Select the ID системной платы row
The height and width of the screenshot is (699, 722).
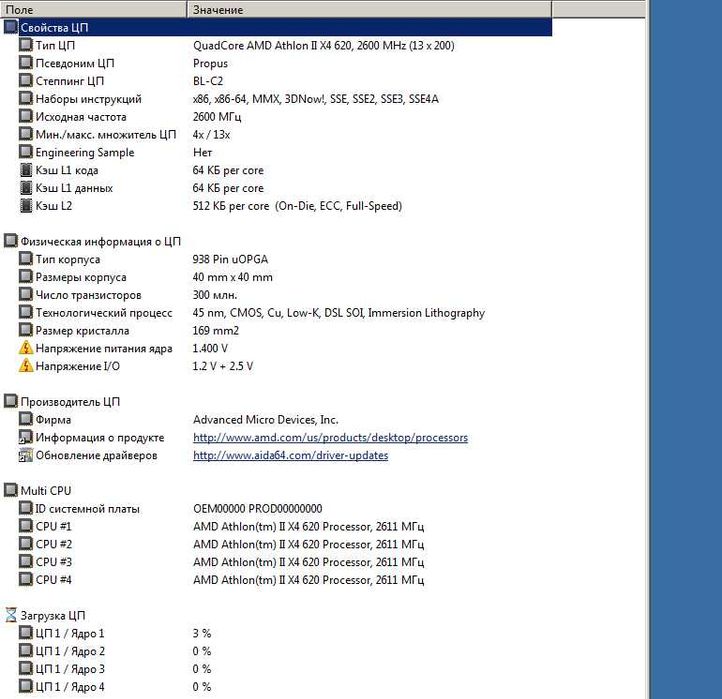(276, 508)
